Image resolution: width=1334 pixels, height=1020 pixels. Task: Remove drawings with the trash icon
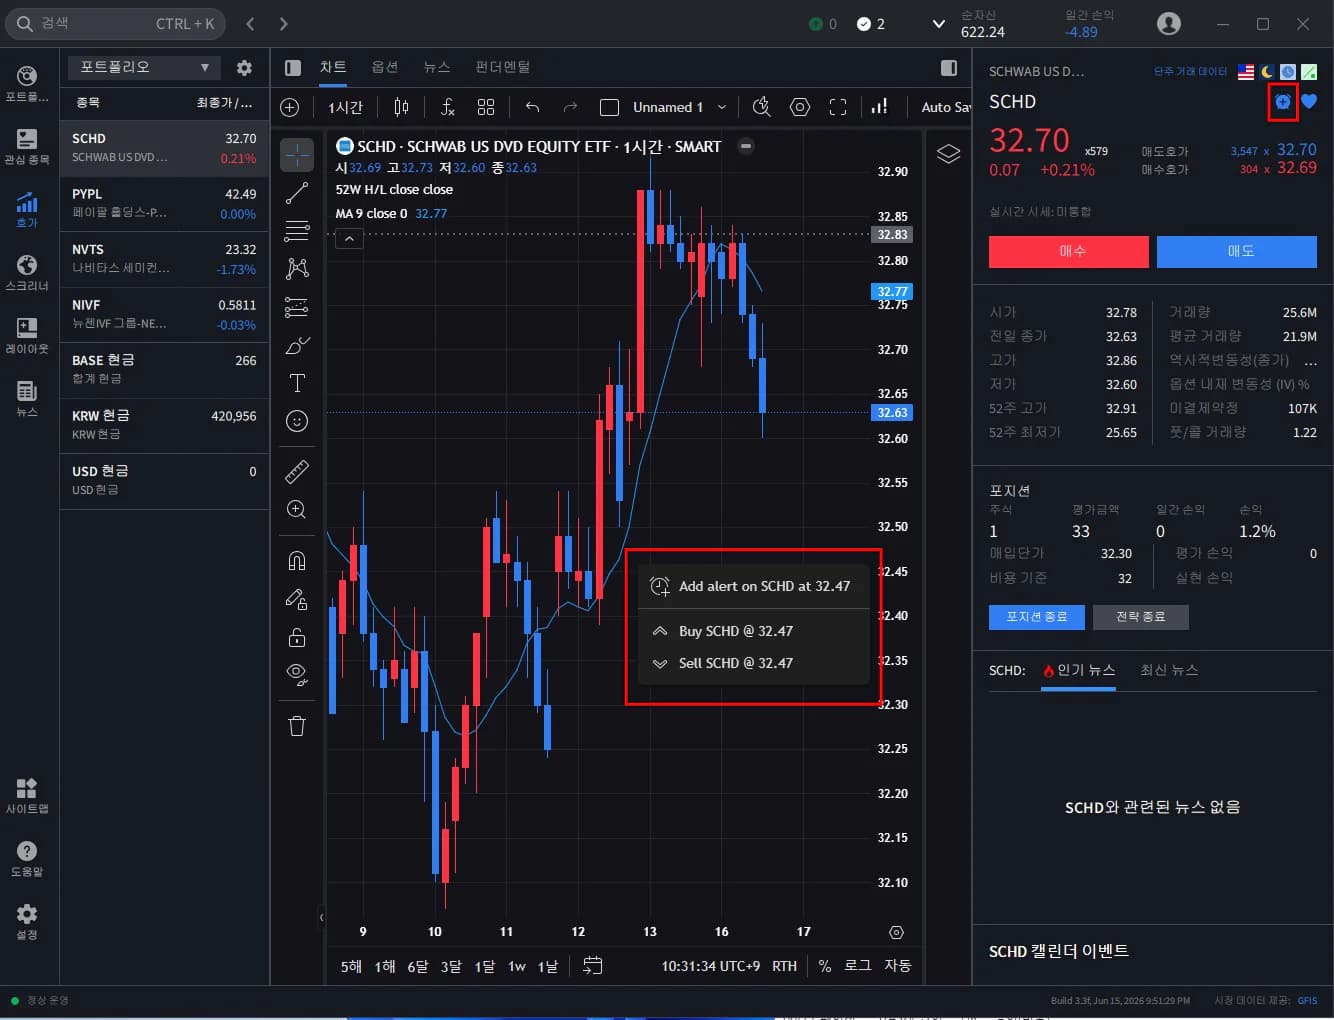(x=297, y=725)
